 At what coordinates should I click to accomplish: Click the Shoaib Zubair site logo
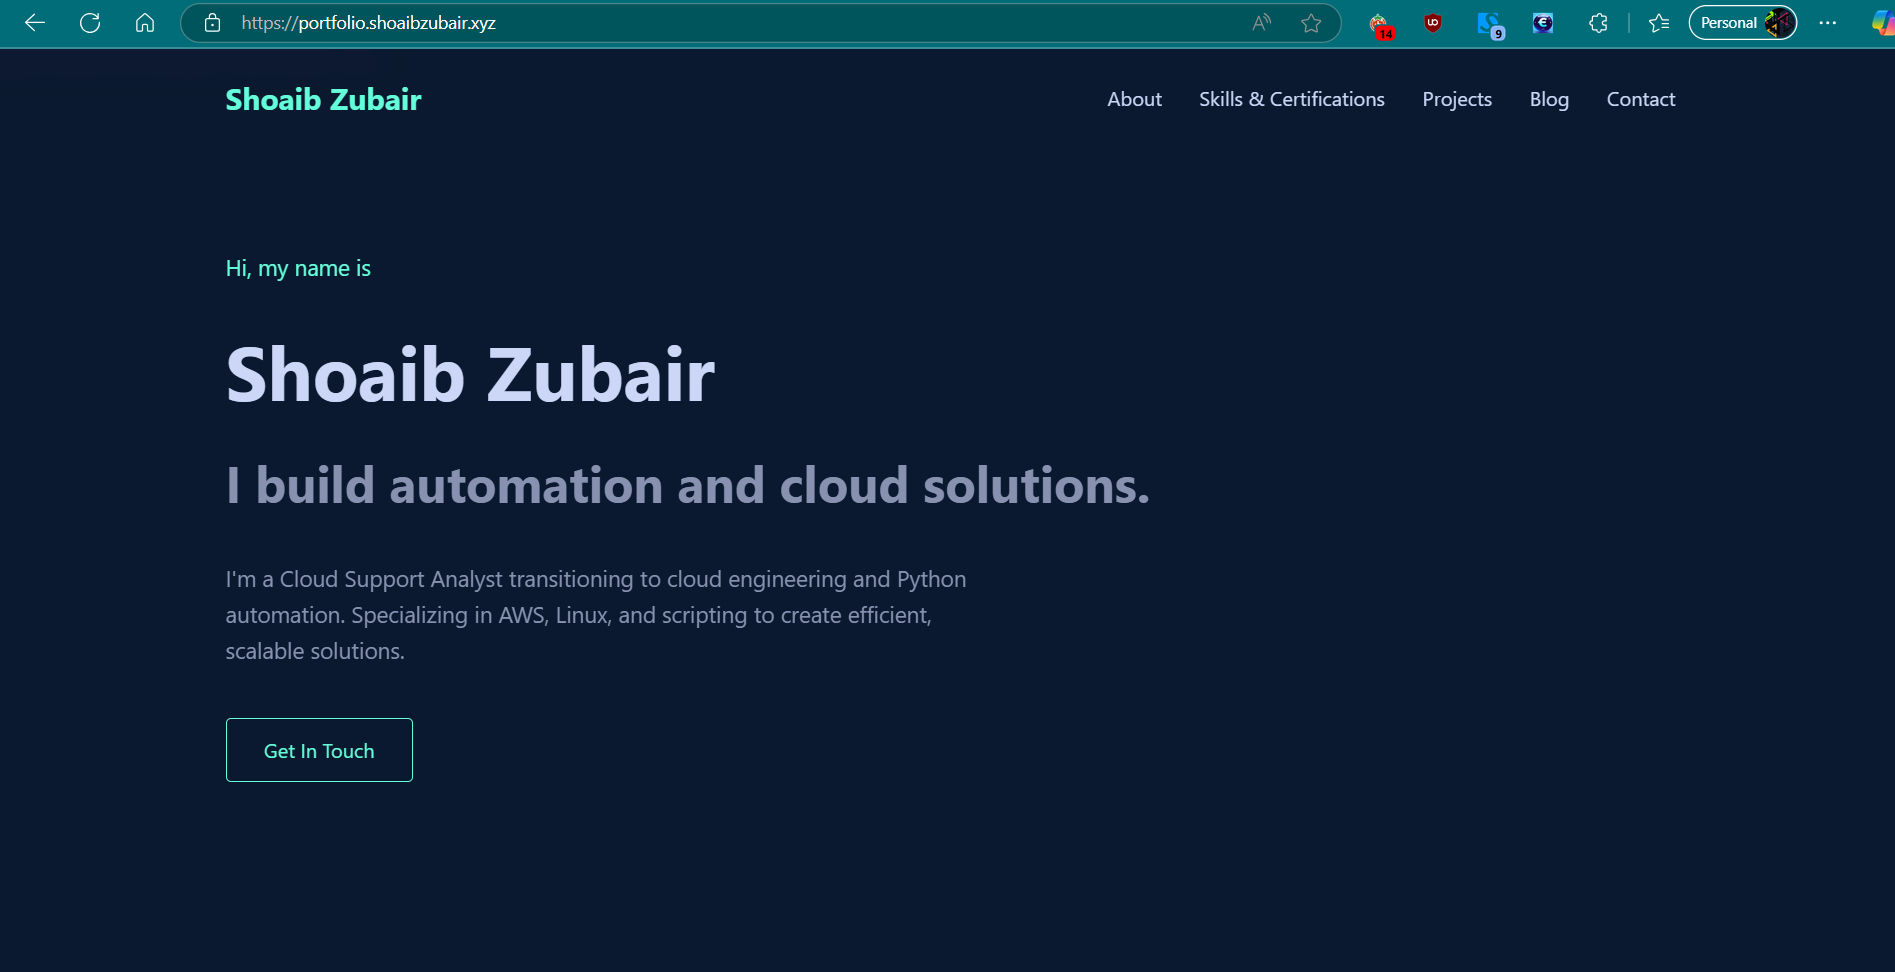(323, 99)
